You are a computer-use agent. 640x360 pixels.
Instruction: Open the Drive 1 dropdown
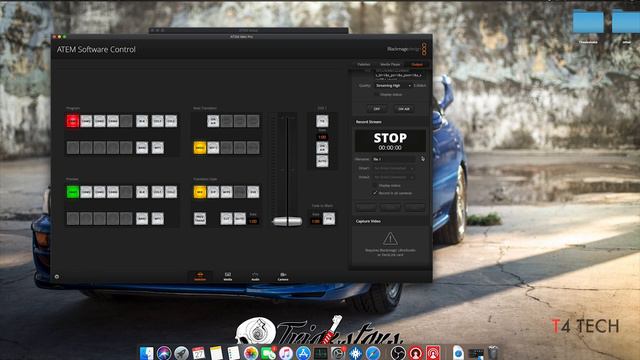tap(393, 168)
